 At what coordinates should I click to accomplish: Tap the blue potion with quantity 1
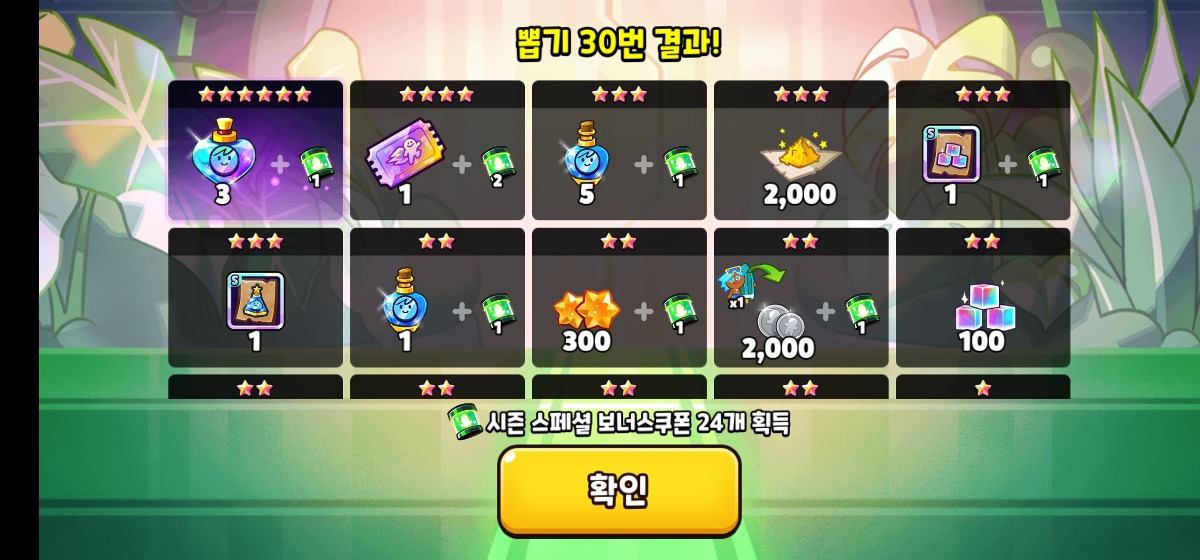click(x=404, y=300)
